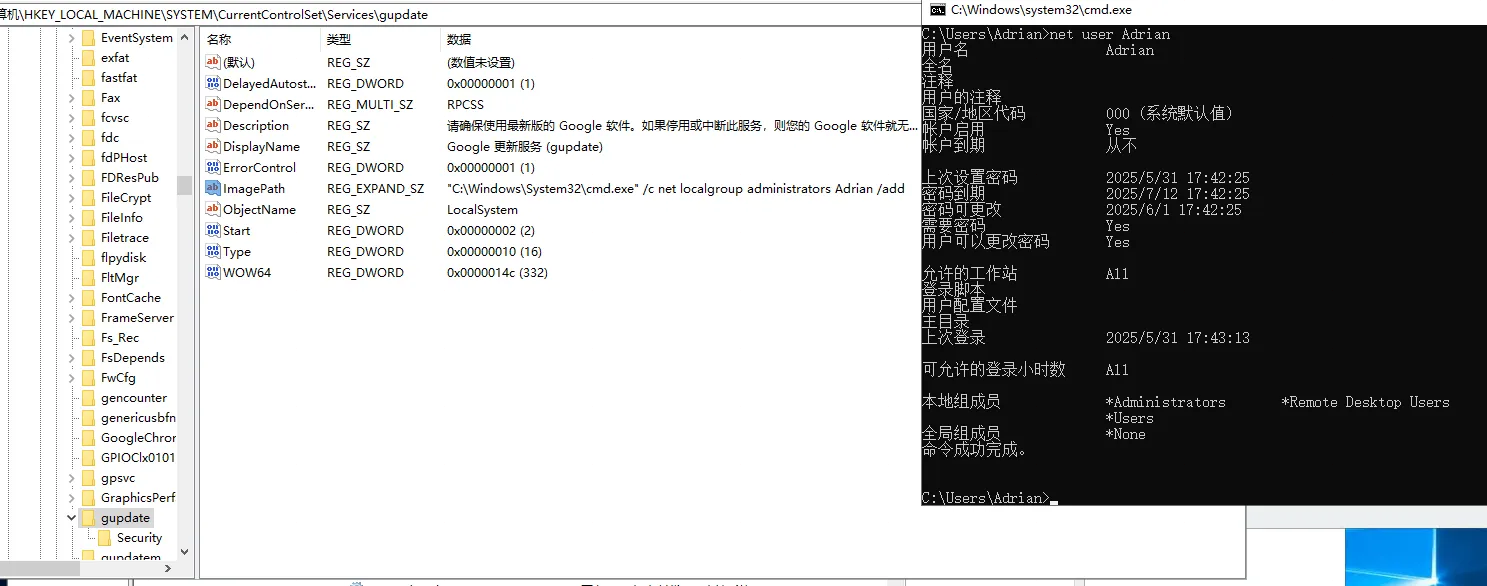Screen dimensions: 1487x586
Task: Click the Description string value icon
Action: tap(212, 125)
